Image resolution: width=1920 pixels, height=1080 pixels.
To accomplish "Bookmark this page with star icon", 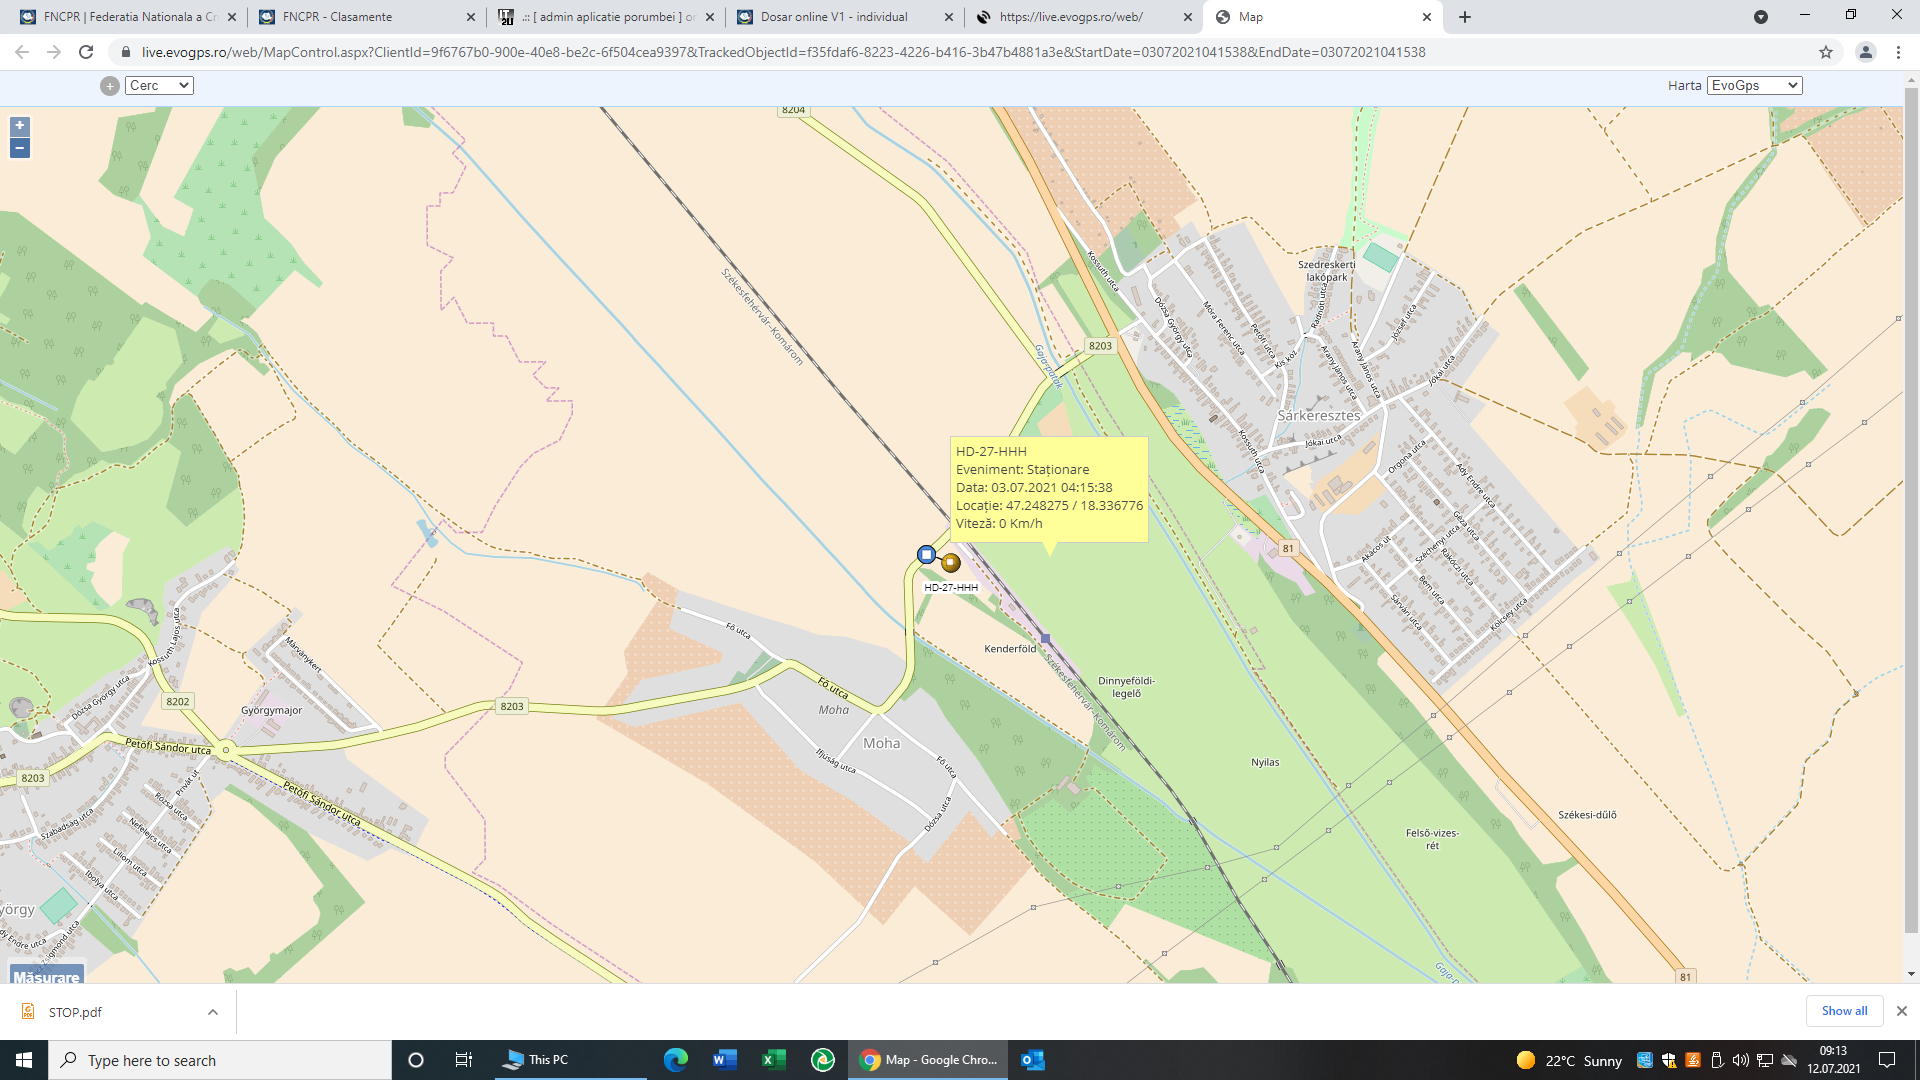I will 1826,52.
